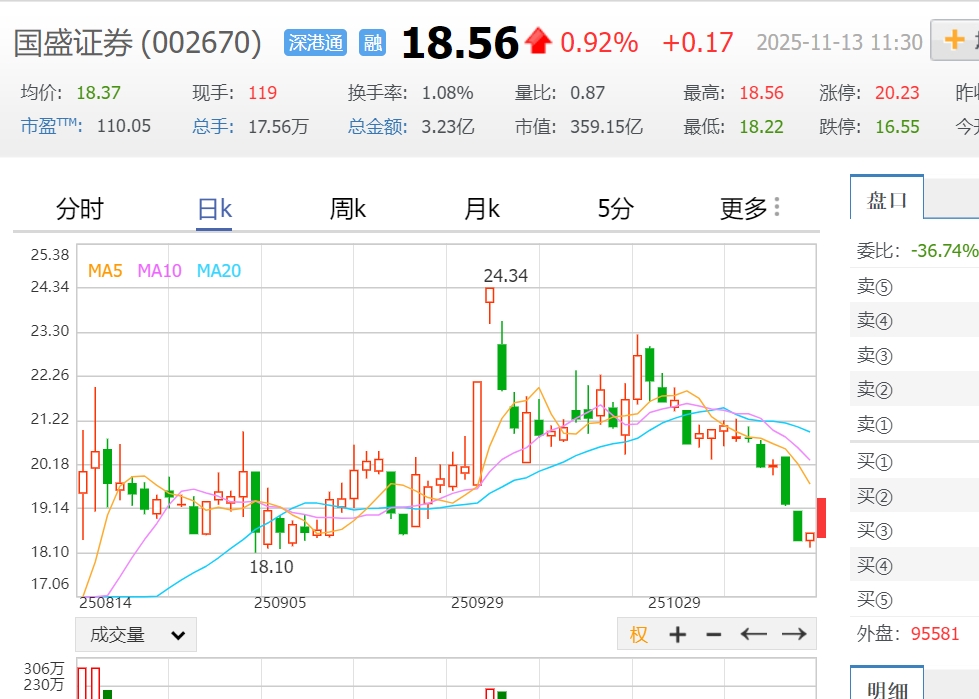Click the 110.05 P/E value
Image resolution: width=979 pixels, height=699 pixels.
pos(124,126)
